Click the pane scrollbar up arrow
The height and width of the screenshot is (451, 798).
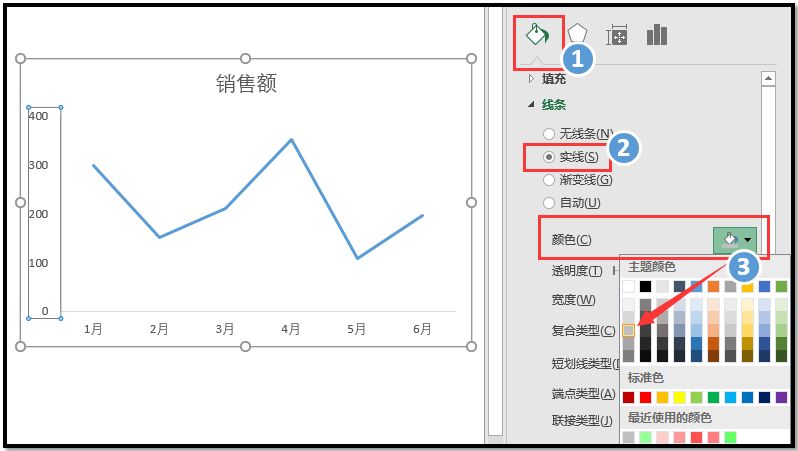click(x=768, y=78)
